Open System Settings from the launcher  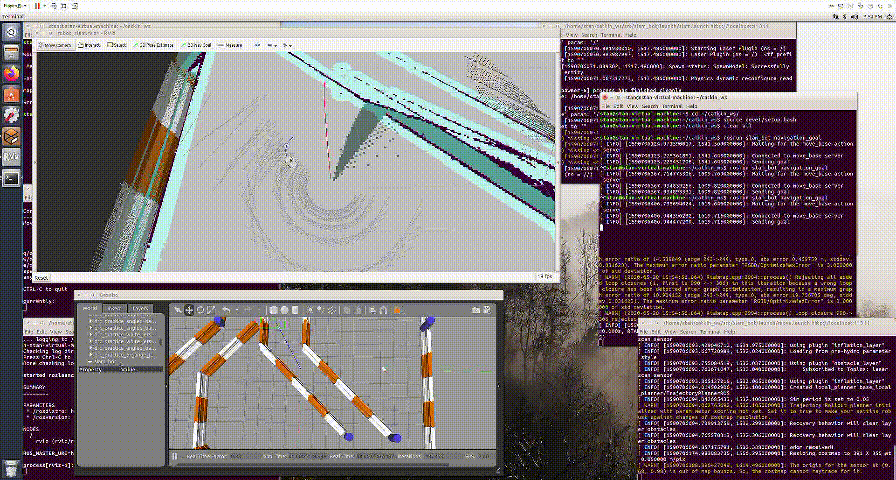point(11,115)
